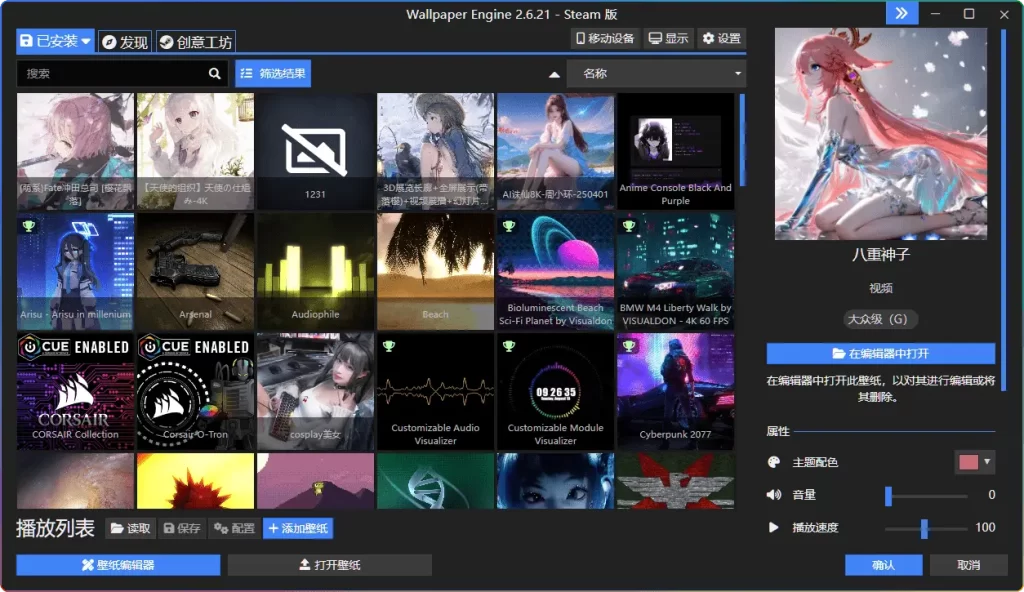Click the 配置 configure playlist button
Image resolution: width=1024 pixels, height=592 pixels.
(x=234, y=528)
